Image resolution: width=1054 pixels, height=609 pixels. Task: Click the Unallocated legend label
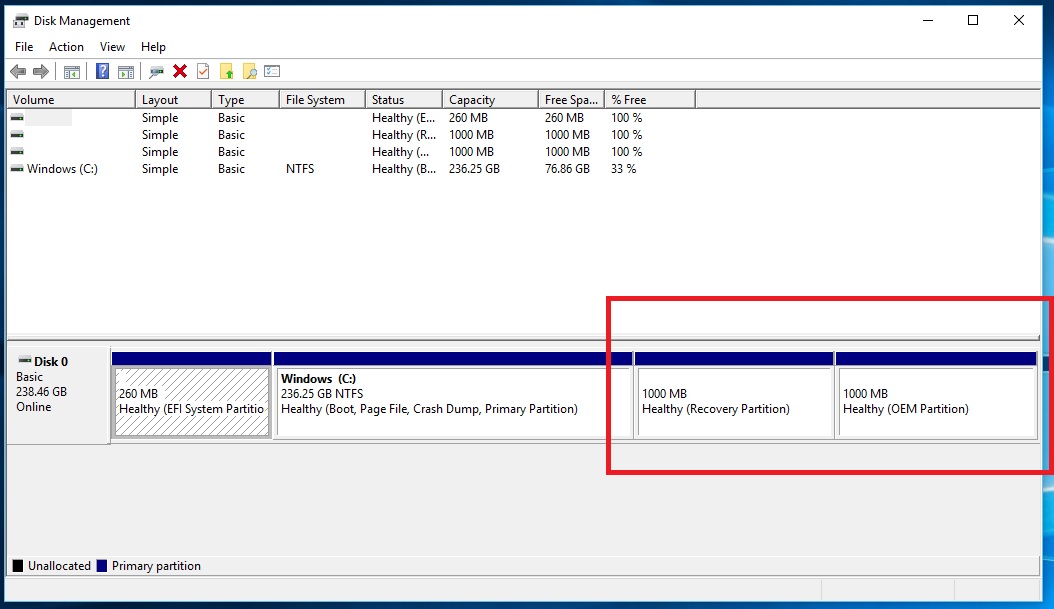click(x=59, y=566)
